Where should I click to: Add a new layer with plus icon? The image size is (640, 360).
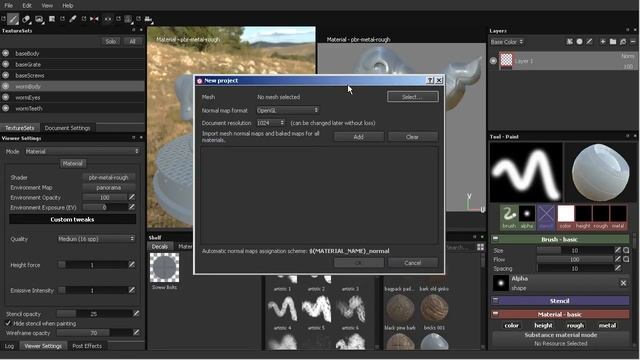pos(602,42)
